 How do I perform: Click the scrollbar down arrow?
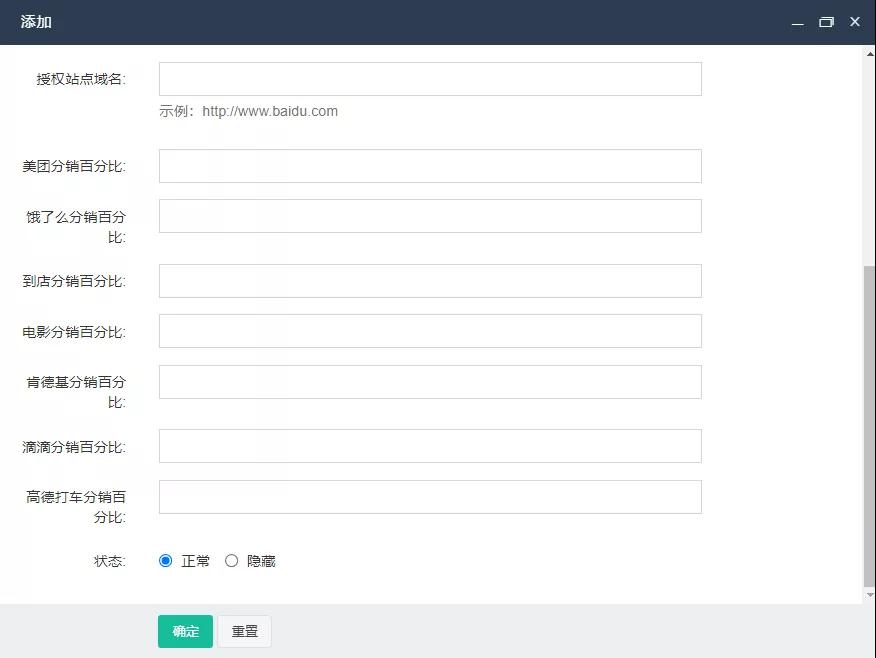pos(870,595)
